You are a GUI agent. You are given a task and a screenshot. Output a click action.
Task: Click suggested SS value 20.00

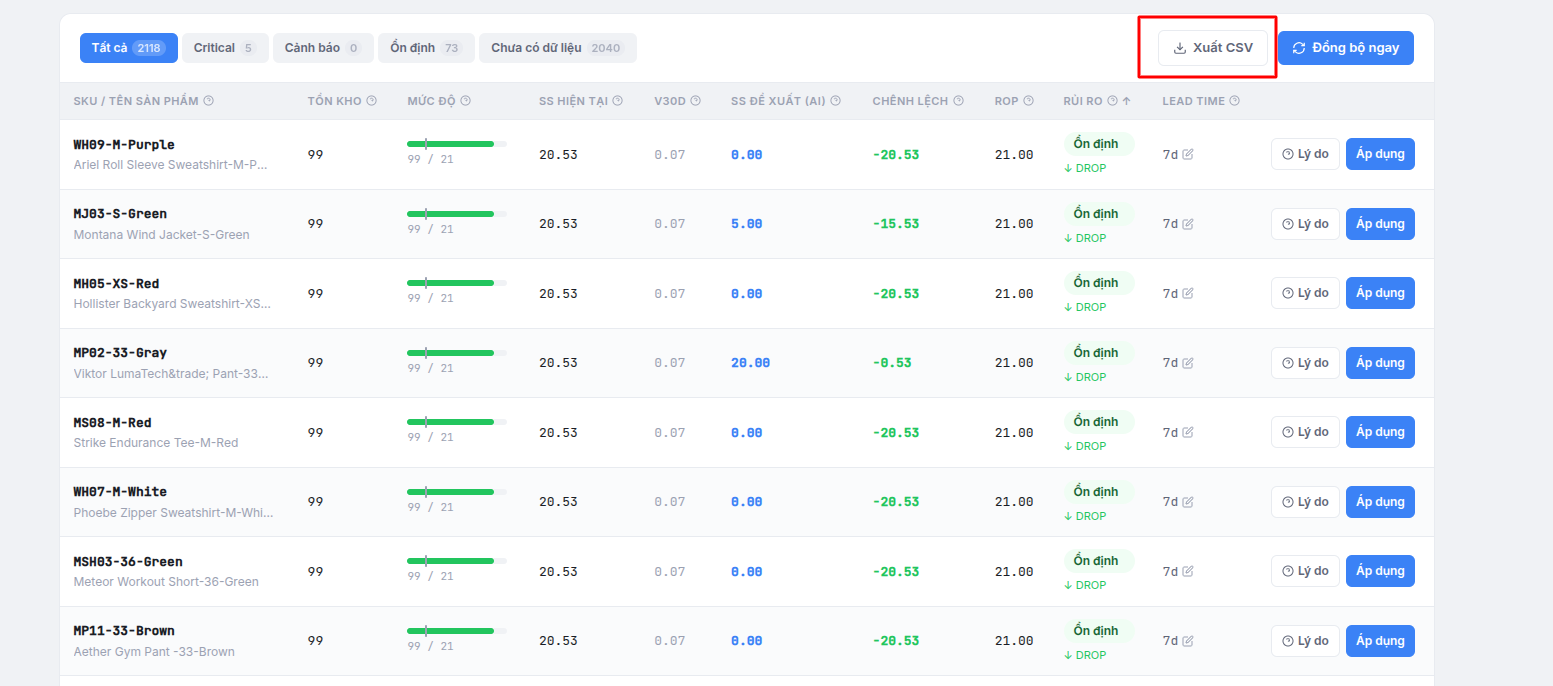tap(751, 363)
